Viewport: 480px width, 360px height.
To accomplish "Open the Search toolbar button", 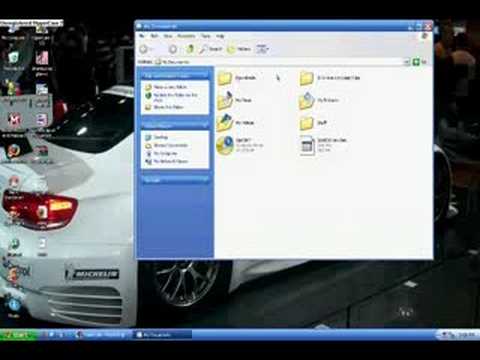I will pyautogui.click(x=210, y=49).
